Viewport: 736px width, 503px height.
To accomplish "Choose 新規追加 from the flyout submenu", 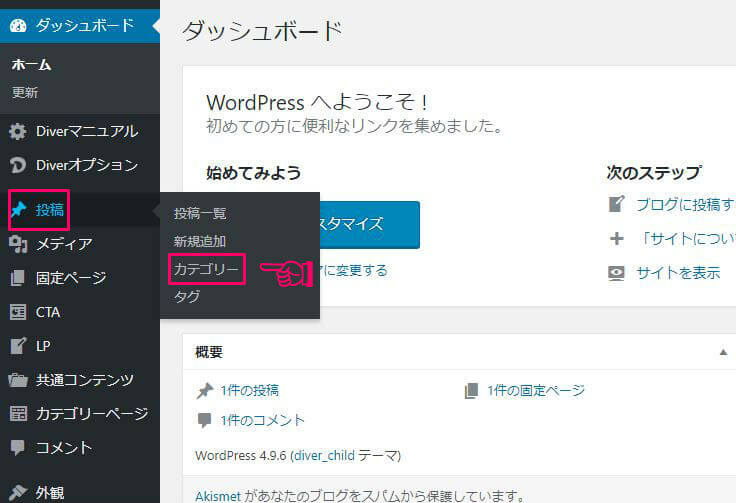I will 200,241.
